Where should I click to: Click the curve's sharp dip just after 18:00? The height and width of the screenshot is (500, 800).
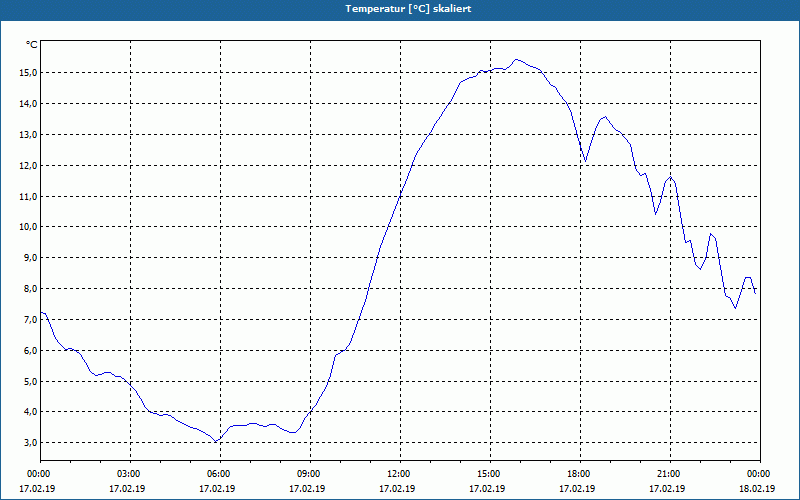pyautogui.click(x=585, y=161)
